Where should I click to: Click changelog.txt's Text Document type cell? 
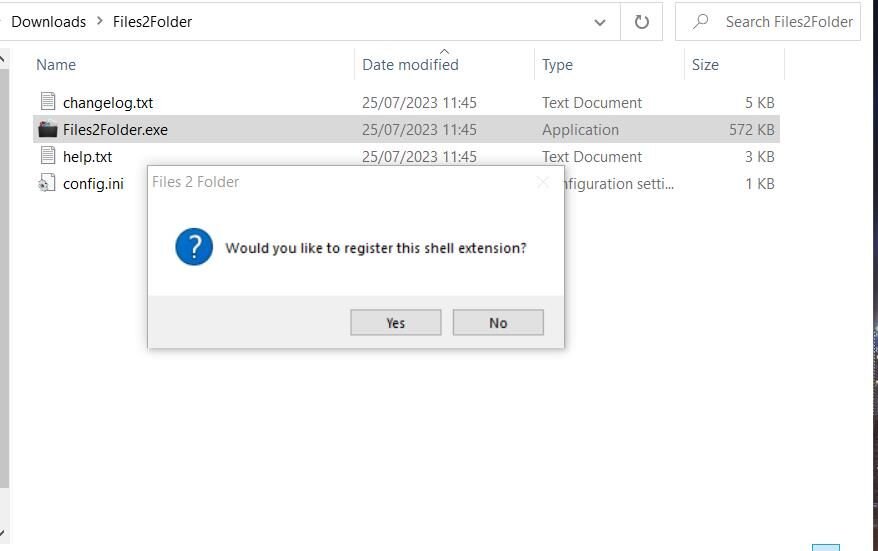592,102
